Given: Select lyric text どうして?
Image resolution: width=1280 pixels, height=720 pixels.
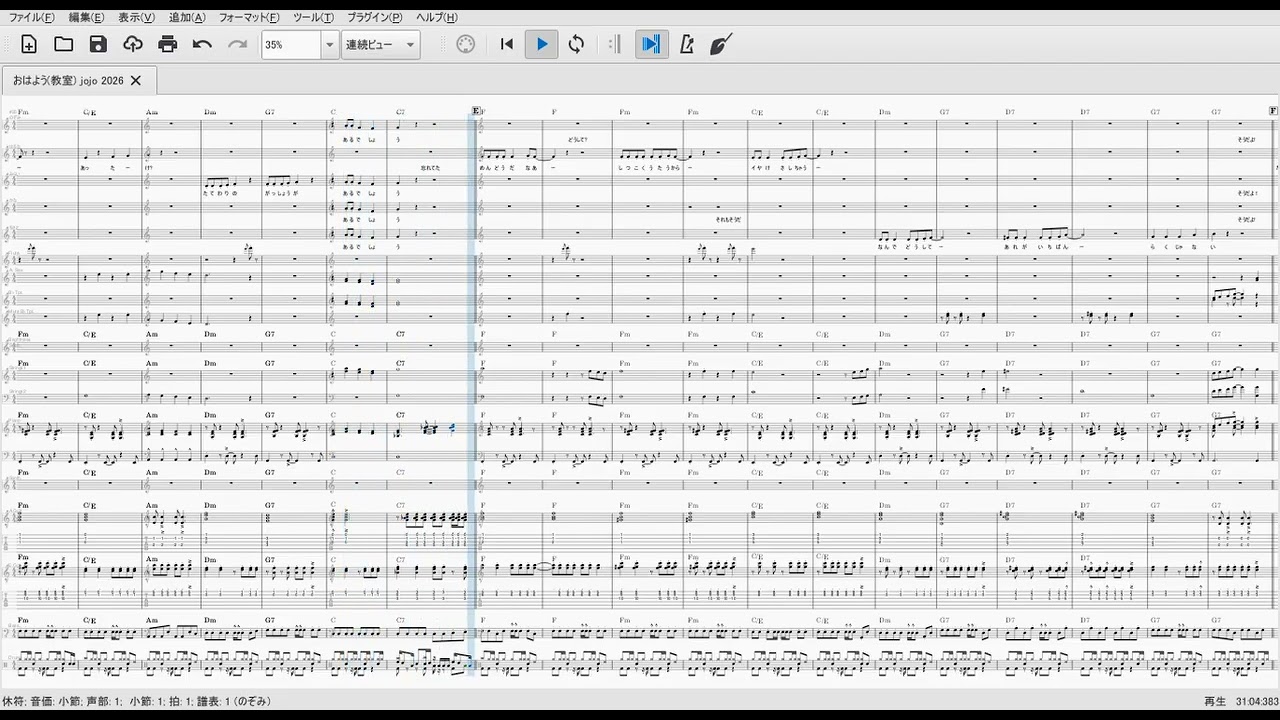Looking at the screenshot, I should click(x=576, y=139).
